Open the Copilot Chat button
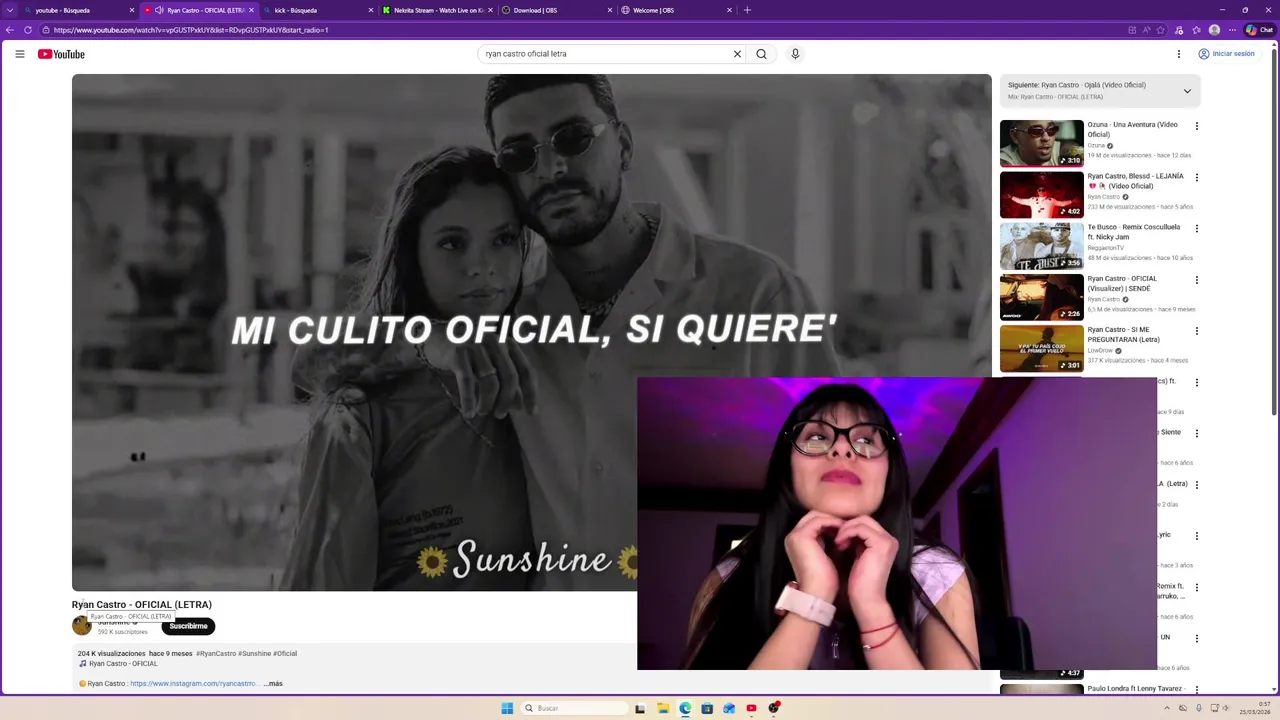This screenshot has width=1280, height=720. click(x=1259, y=30)
